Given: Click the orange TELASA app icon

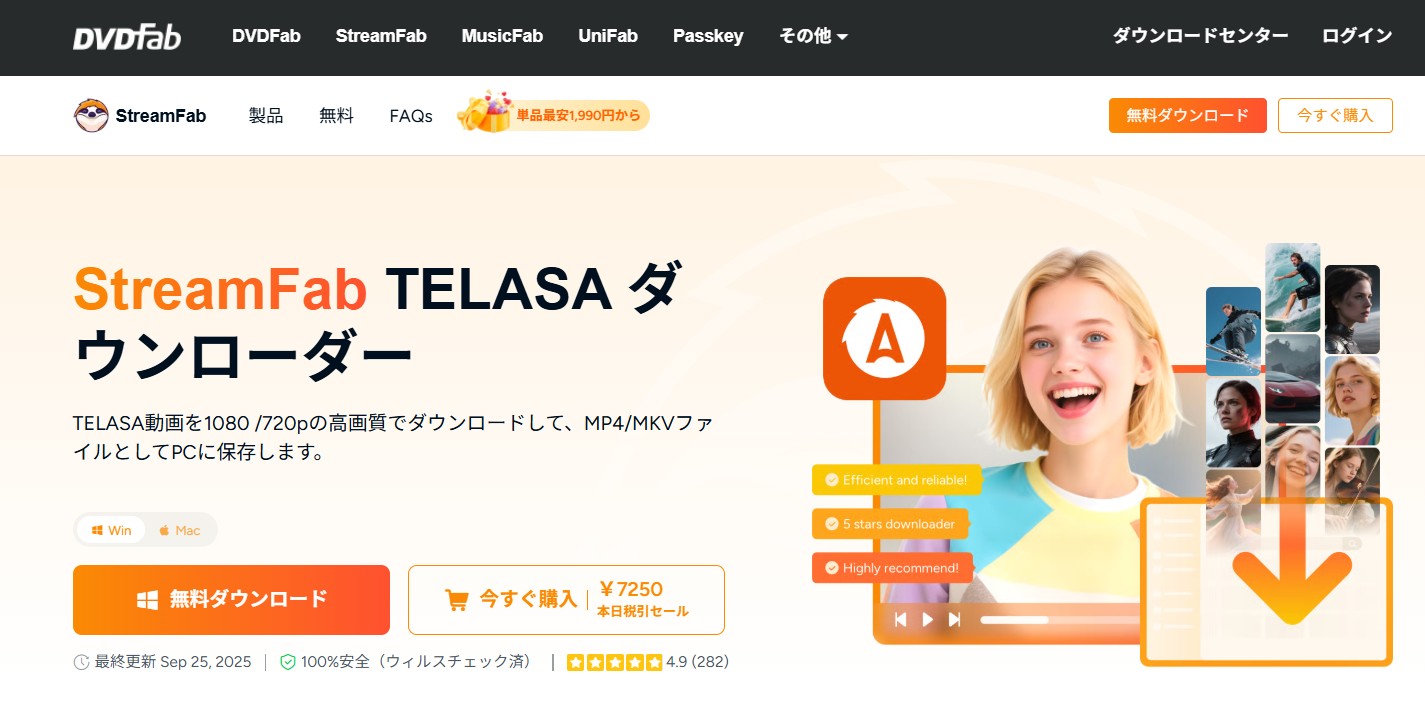Looking at the screenshot, I should click(x=884, y=339).
